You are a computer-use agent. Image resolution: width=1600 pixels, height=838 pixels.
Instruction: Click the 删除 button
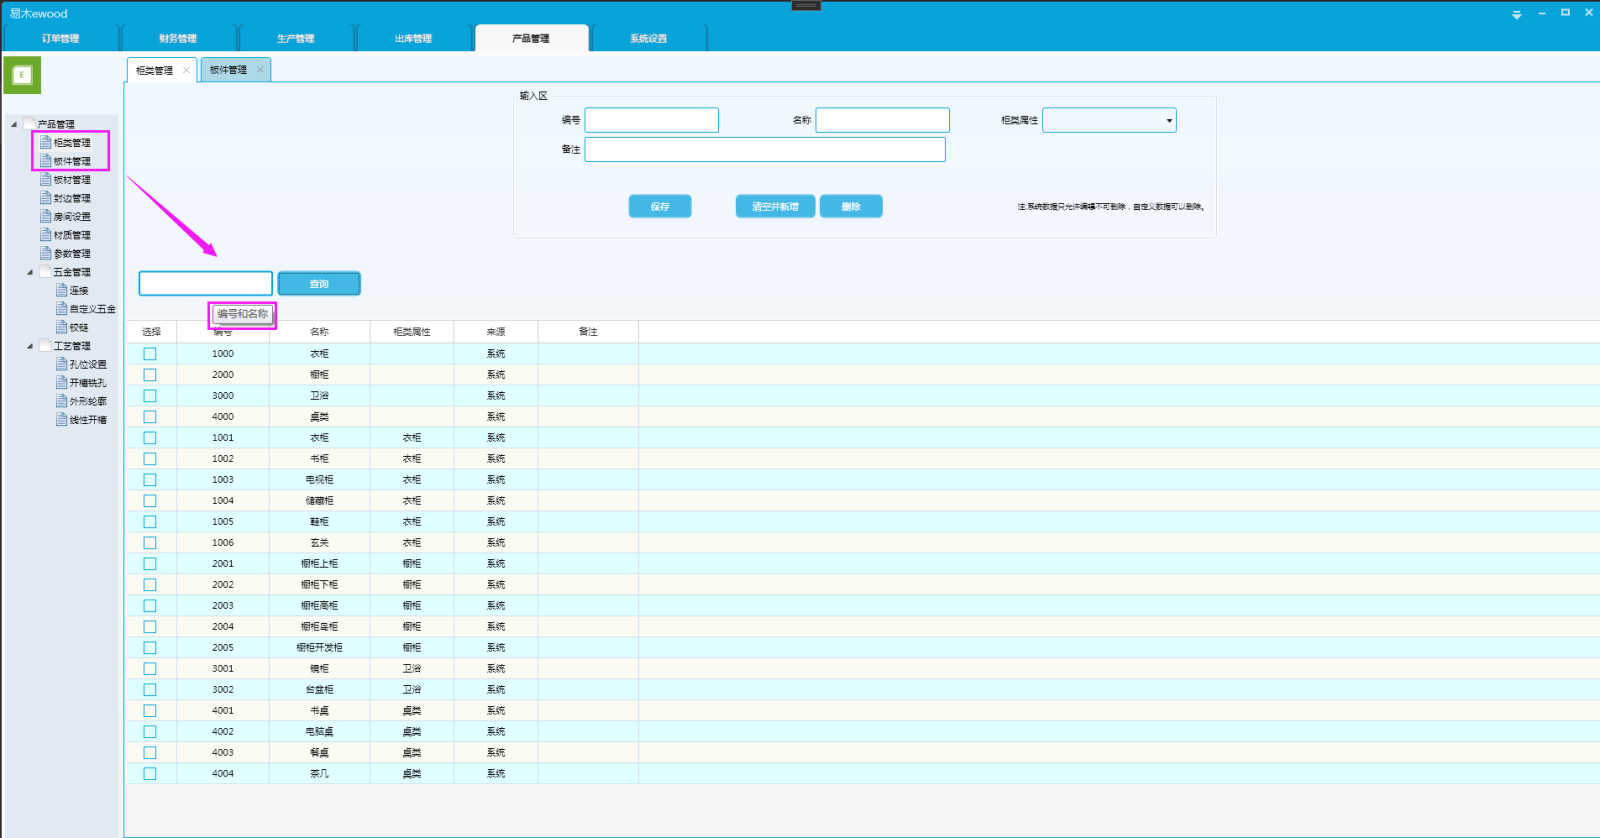pyautogui.click(x=851, y=206)
